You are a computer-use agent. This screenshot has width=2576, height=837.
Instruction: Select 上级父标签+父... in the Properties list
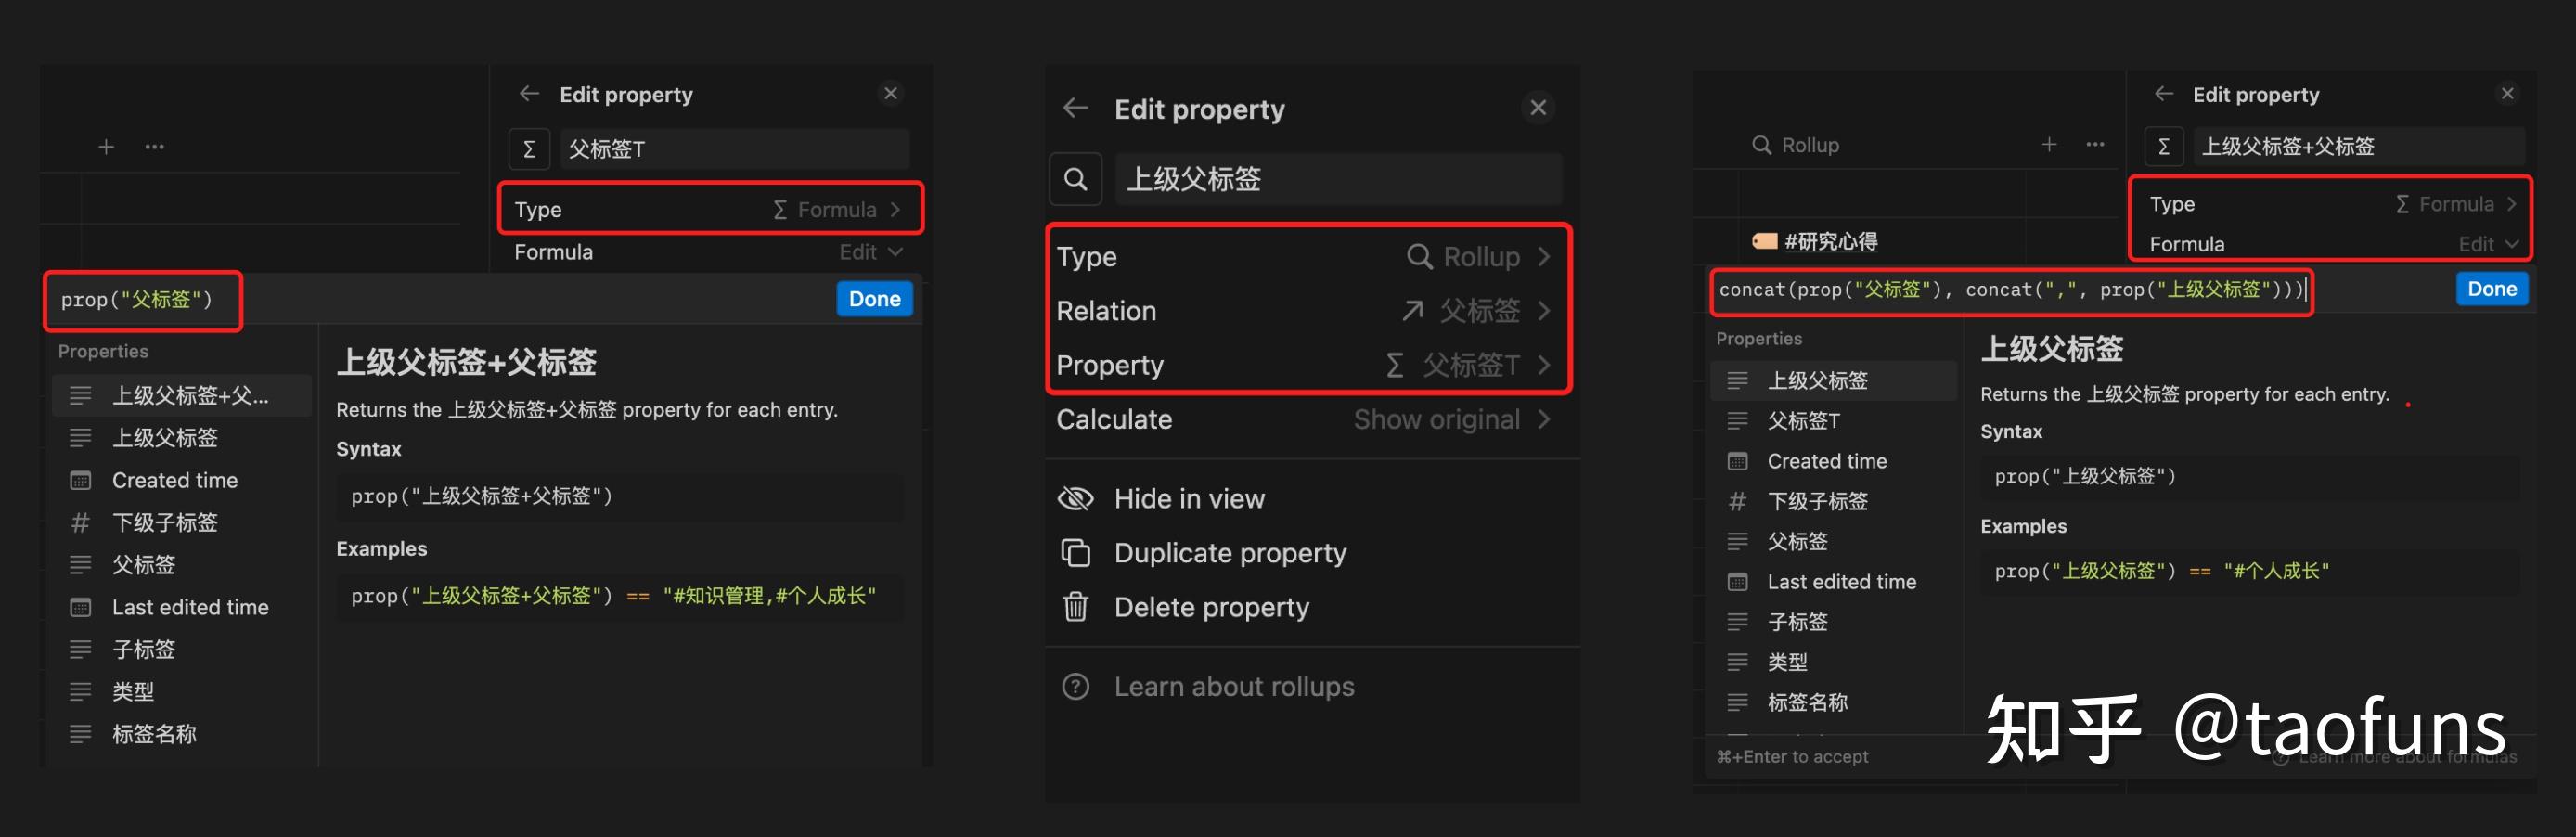[189, 396]
